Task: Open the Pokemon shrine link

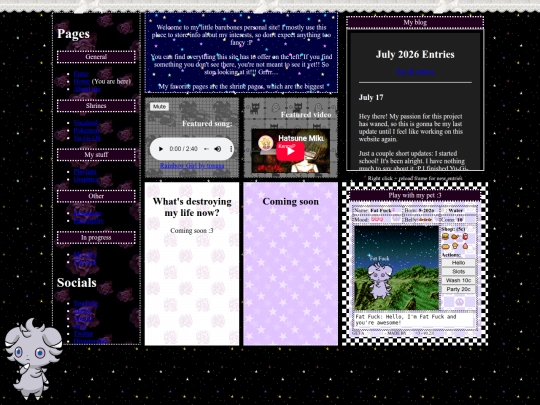Action: click(86, 130)
